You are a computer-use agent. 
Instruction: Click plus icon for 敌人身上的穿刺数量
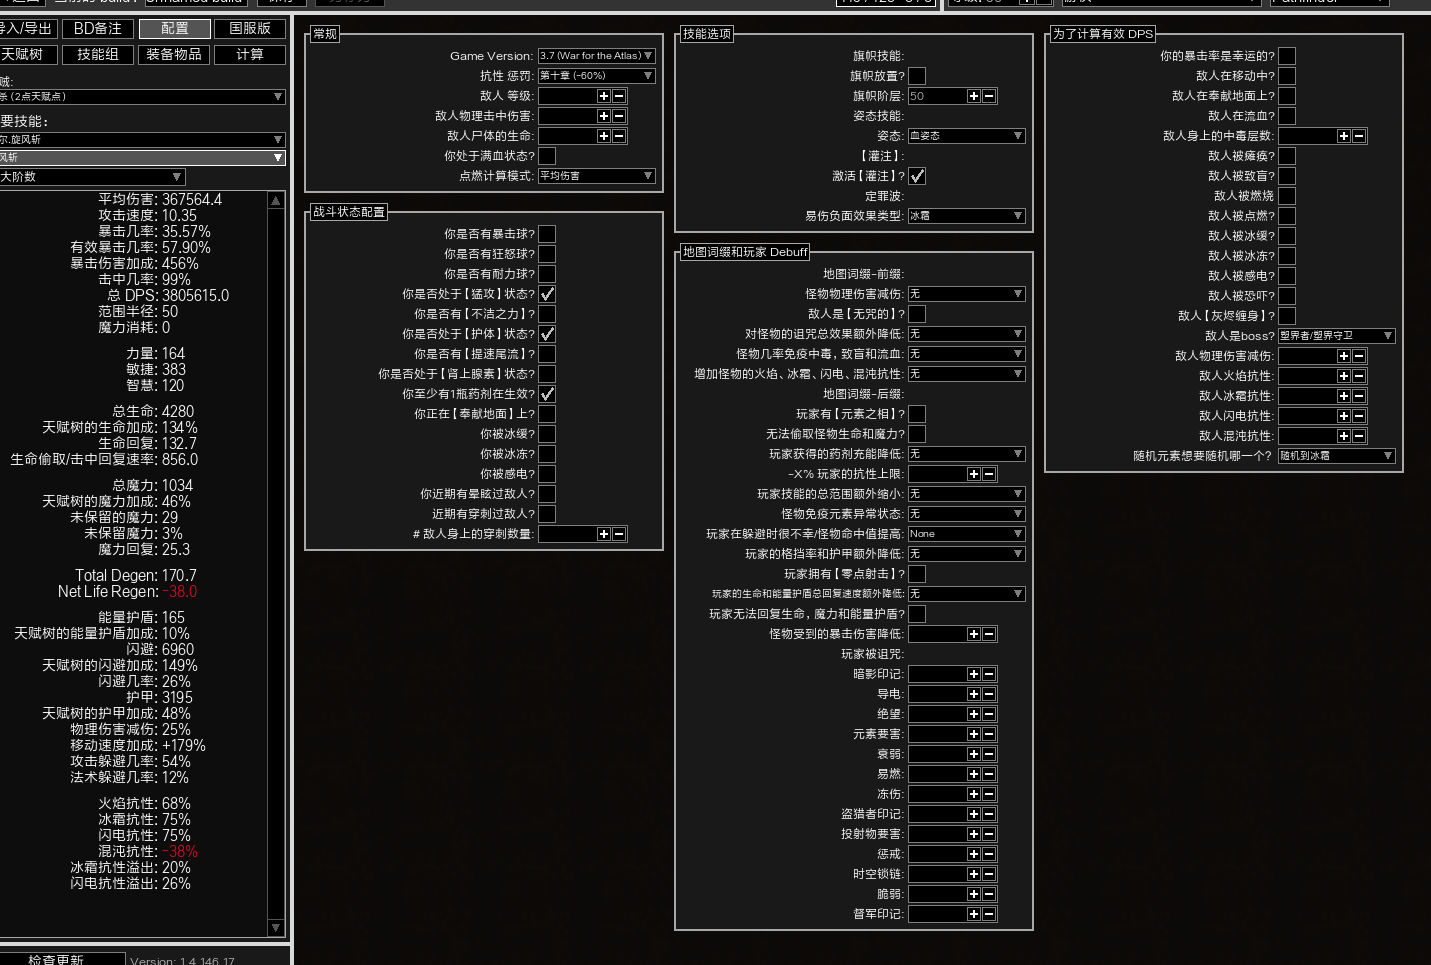point(603,534)
